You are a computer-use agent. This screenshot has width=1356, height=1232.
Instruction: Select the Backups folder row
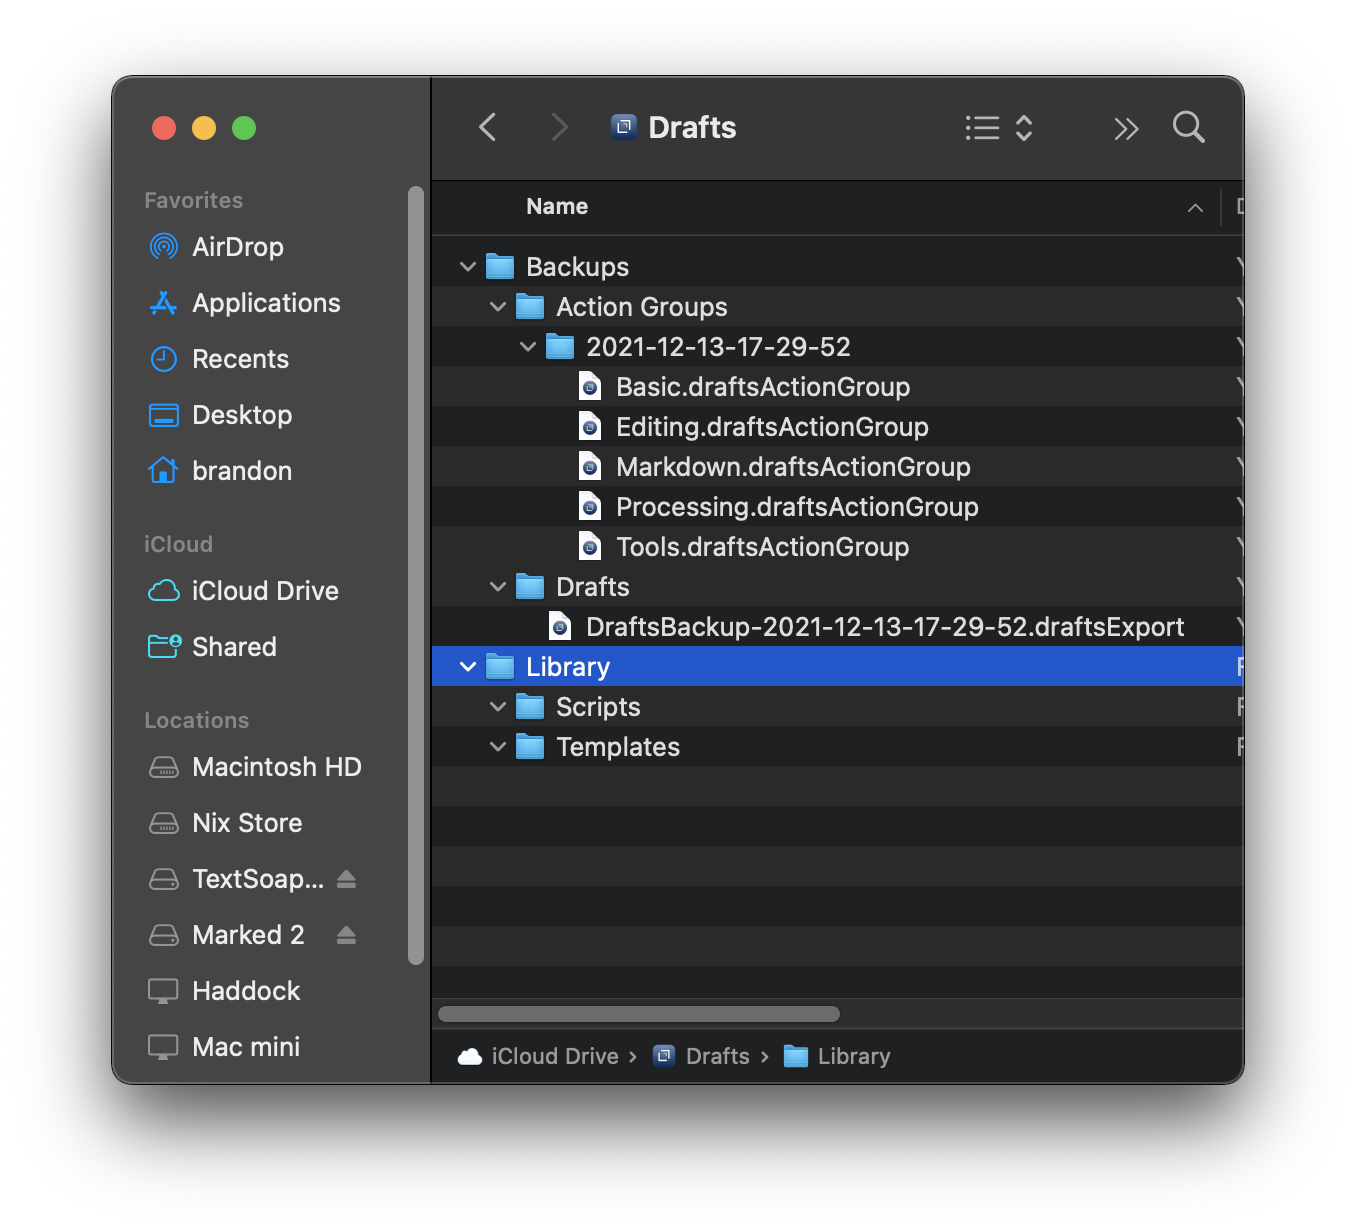pyautogui.click(x=838, y=266)
